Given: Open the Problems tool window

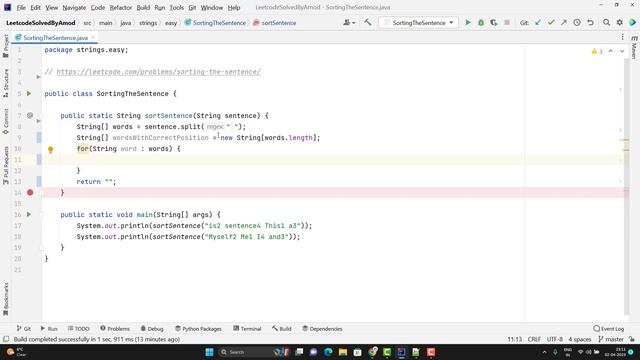Looking at the screenshot, I should pyautogui.click(x=115, y=329).
